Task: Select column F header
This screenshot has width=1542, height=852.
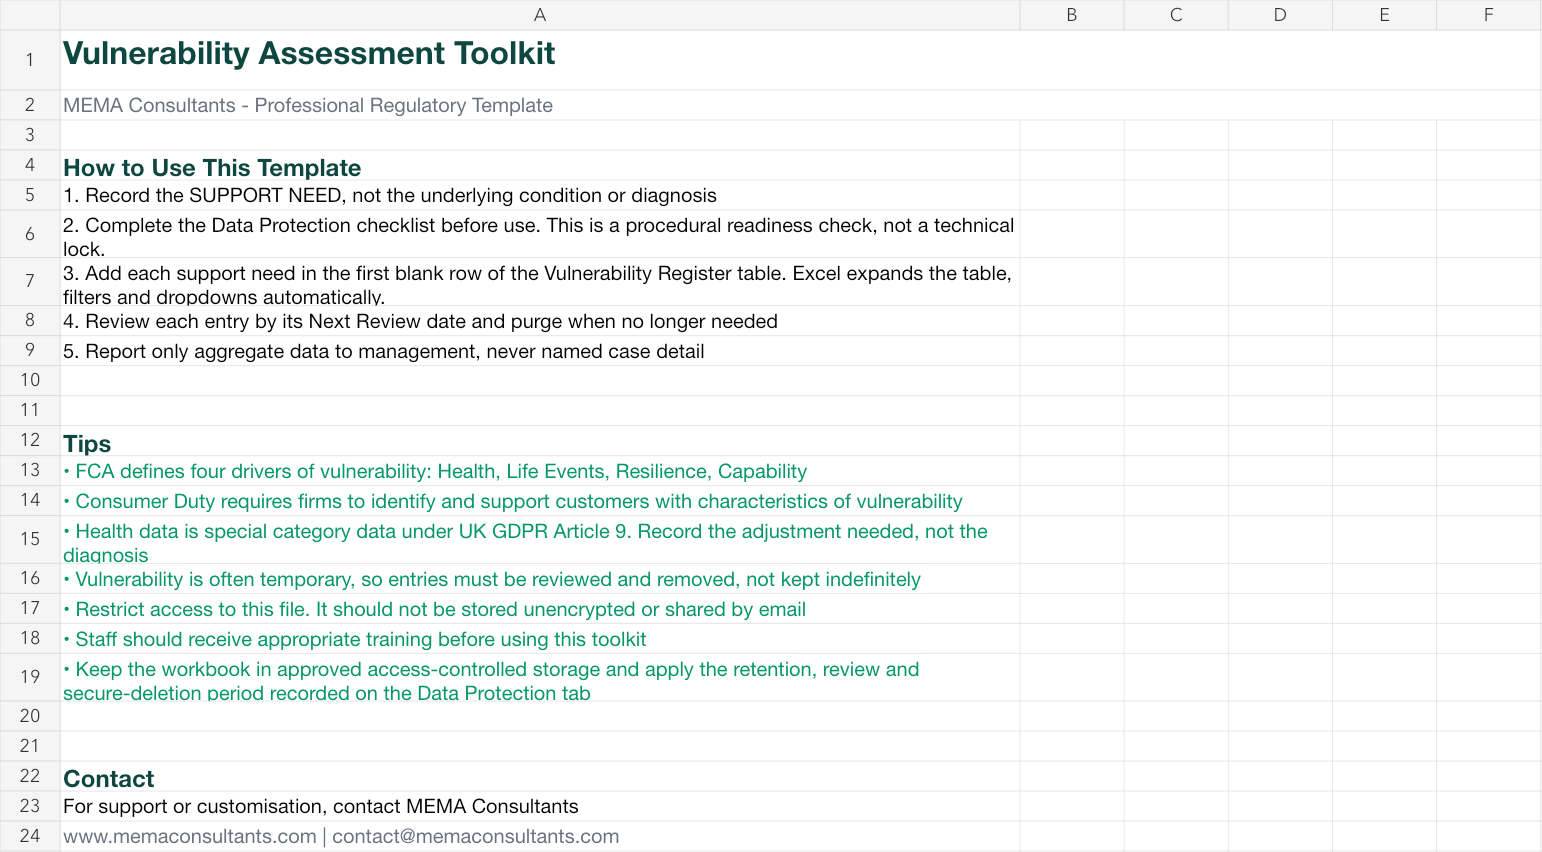Action: (1488, 15)
